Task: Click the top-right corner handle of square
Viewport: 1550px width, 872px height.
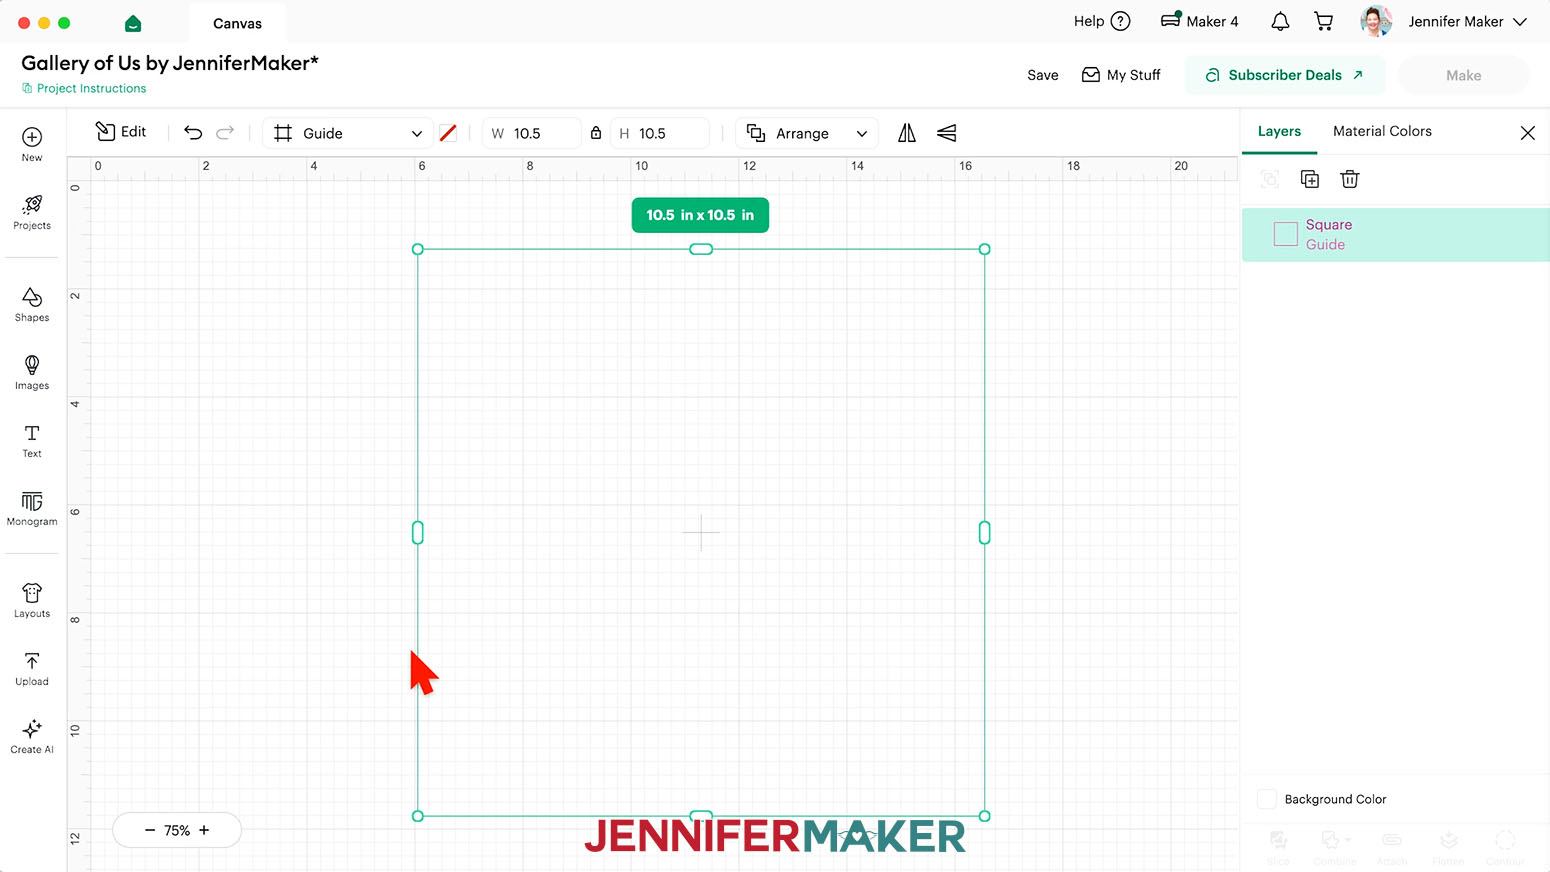Action: coord(985,249)
